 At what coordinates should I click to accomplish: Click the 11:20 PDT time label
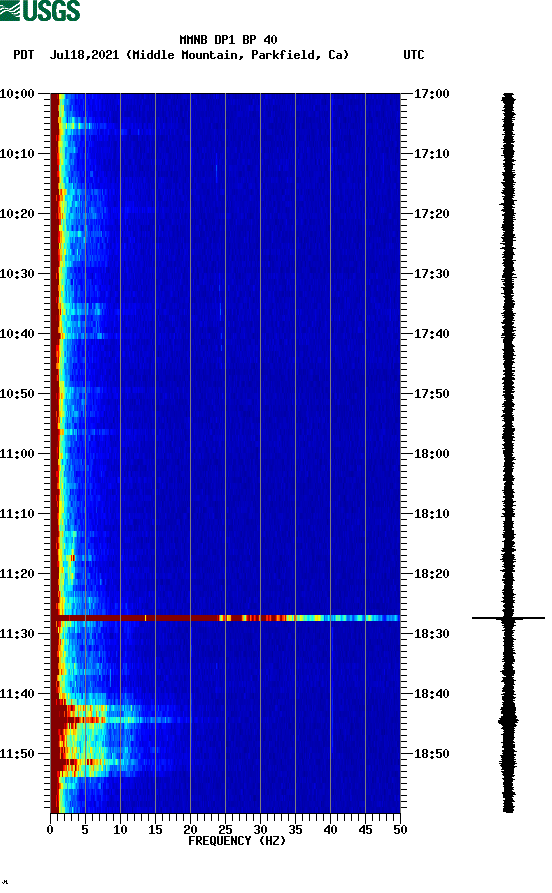point(17,574)
